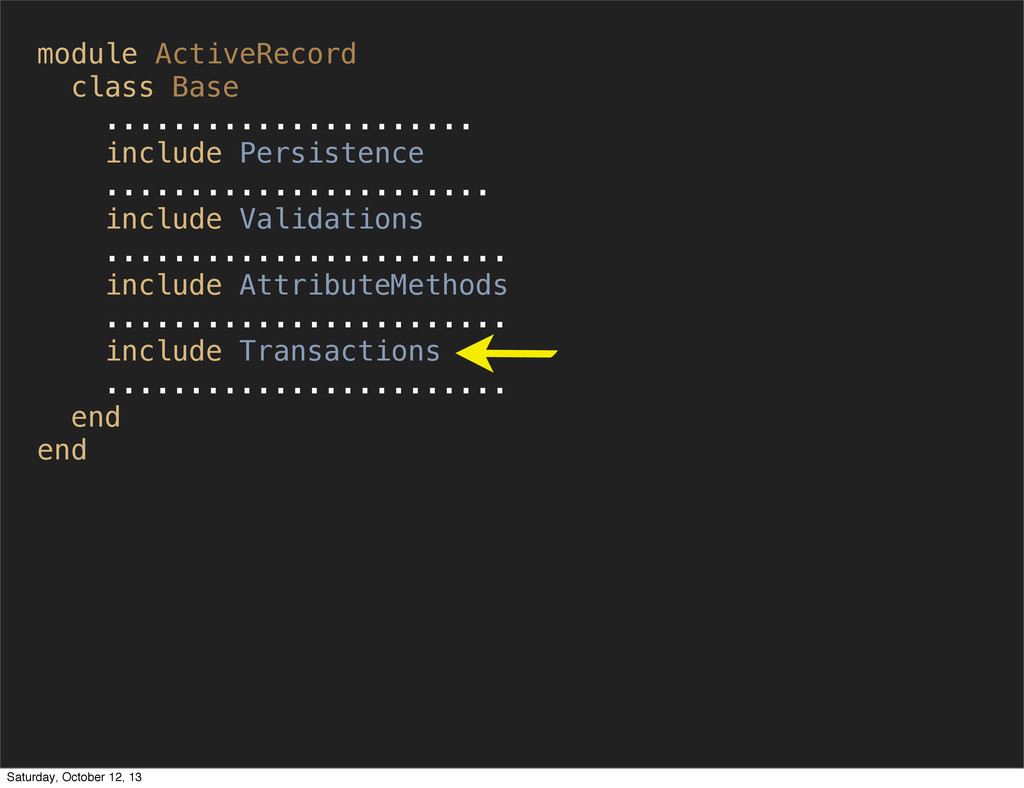Click include keyword before AttributeMethods
Viewport: 1024px width, 788px height.
click(164, 285)
